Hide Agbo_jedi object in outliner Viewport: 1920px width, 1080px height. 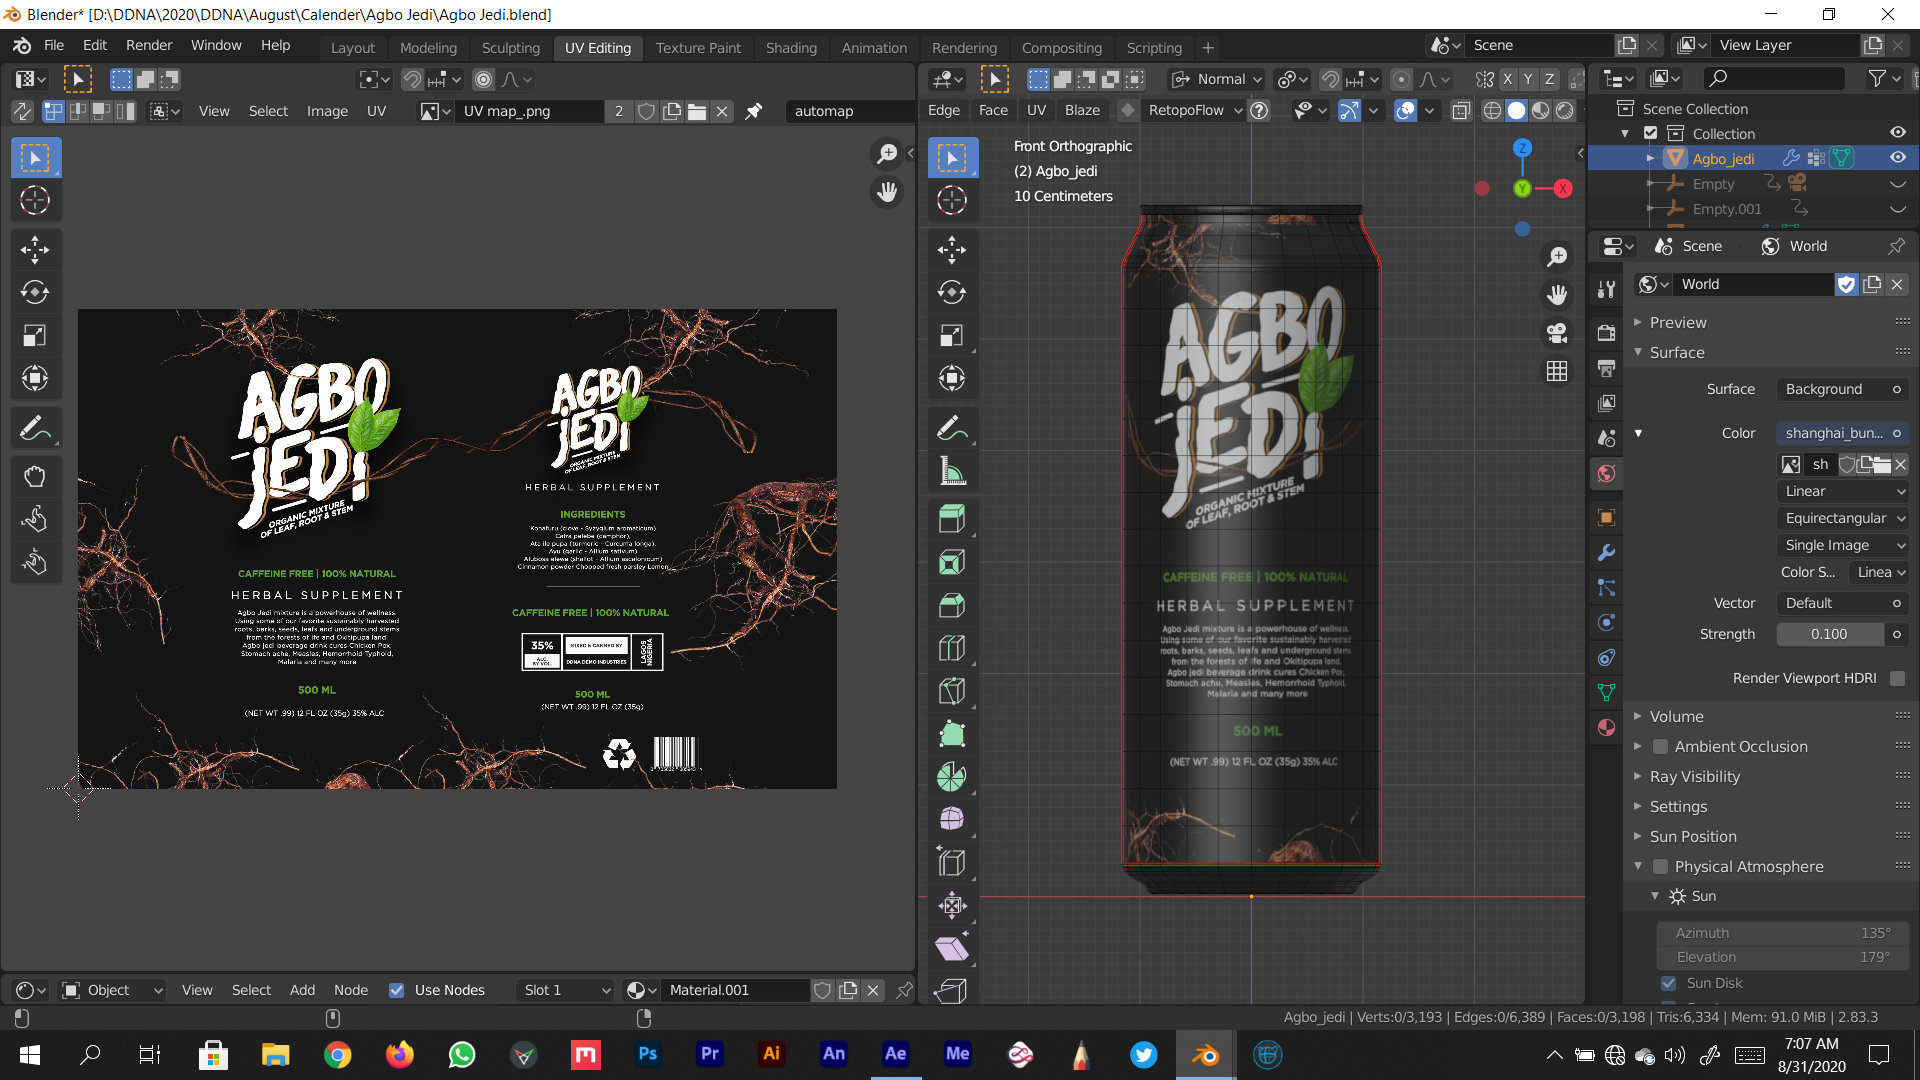(1897, 158)
